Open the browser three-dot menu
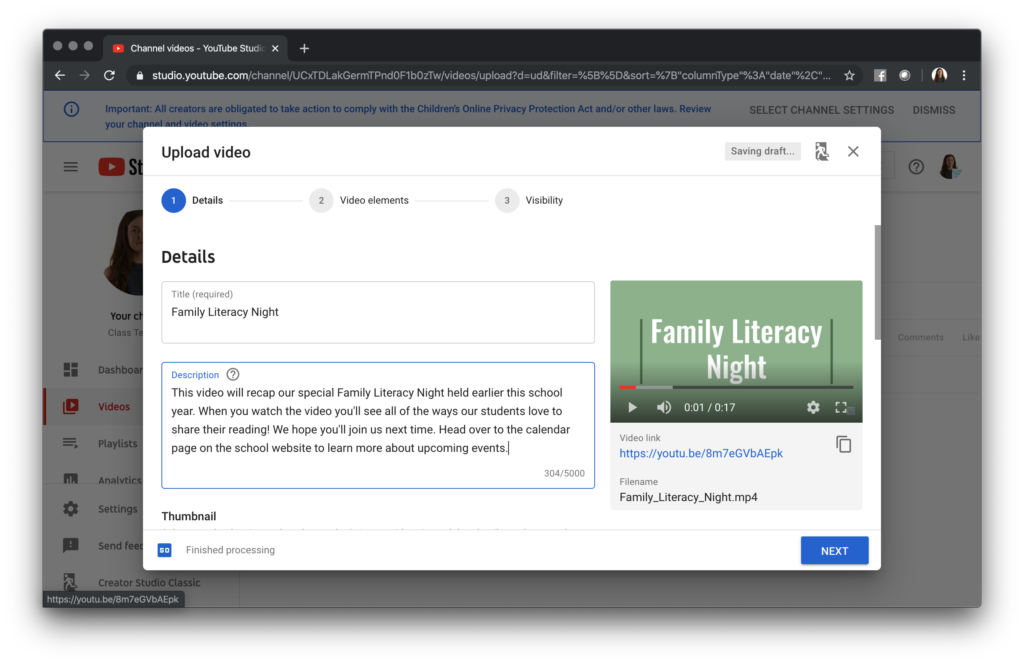Image resolution: width=1024 pixels, height=664 pixels. [x=964, y=76]
